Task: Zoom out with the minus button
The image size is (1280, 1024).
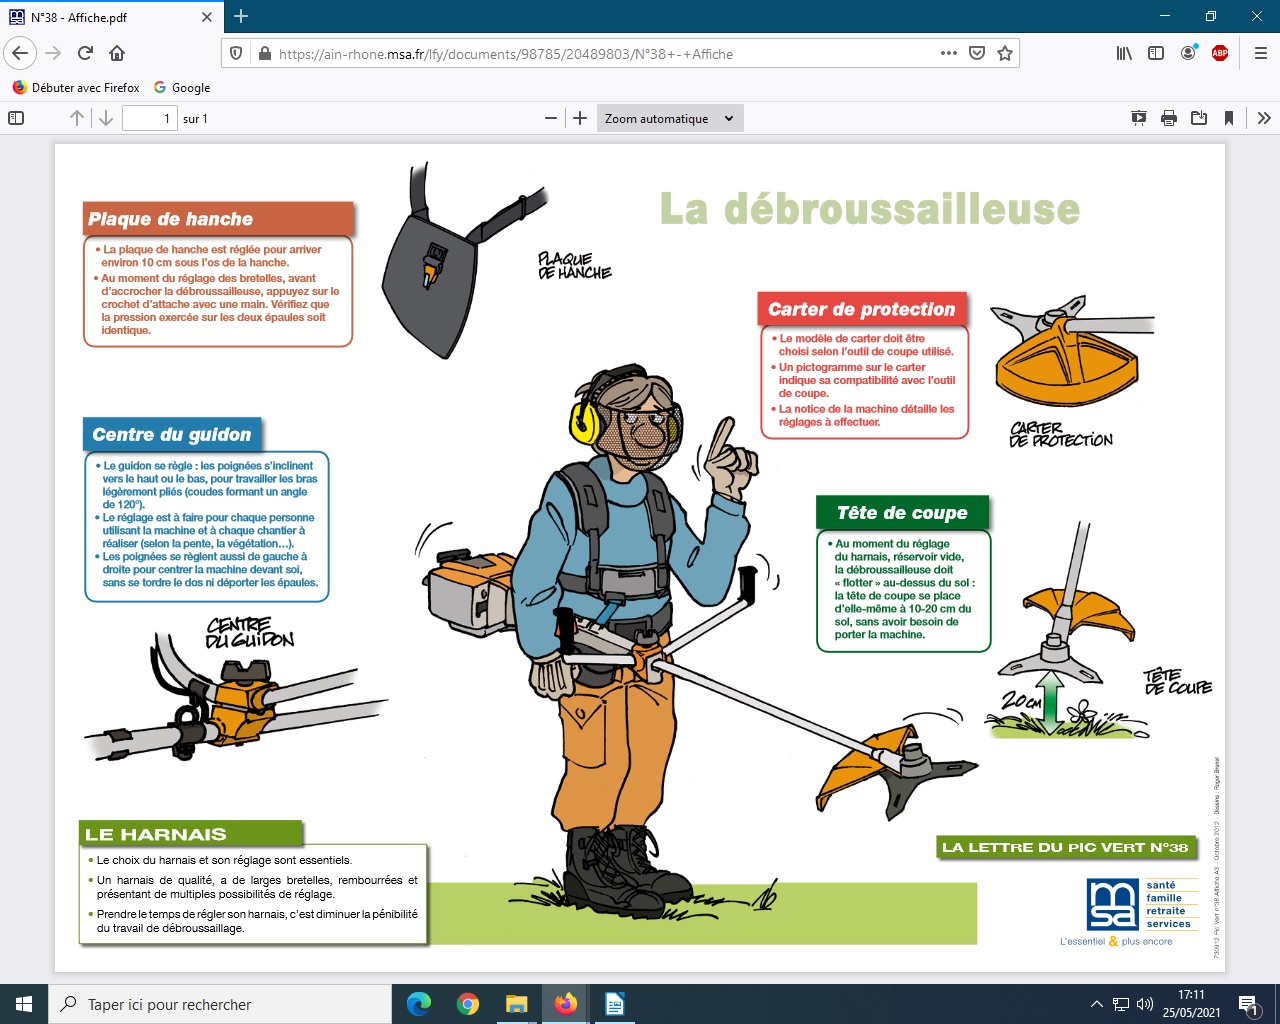Action: [x=551, y=118]
